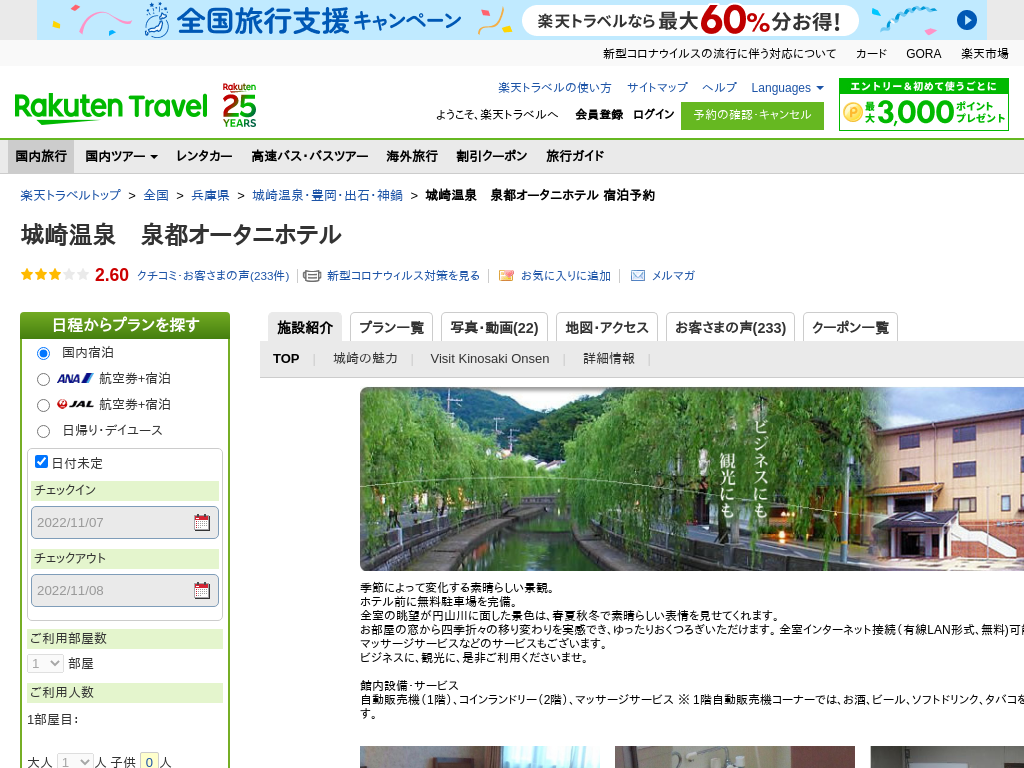Click the 会員登録 link
Viewport: 1024px width, 768px height.
click(599, 115)
